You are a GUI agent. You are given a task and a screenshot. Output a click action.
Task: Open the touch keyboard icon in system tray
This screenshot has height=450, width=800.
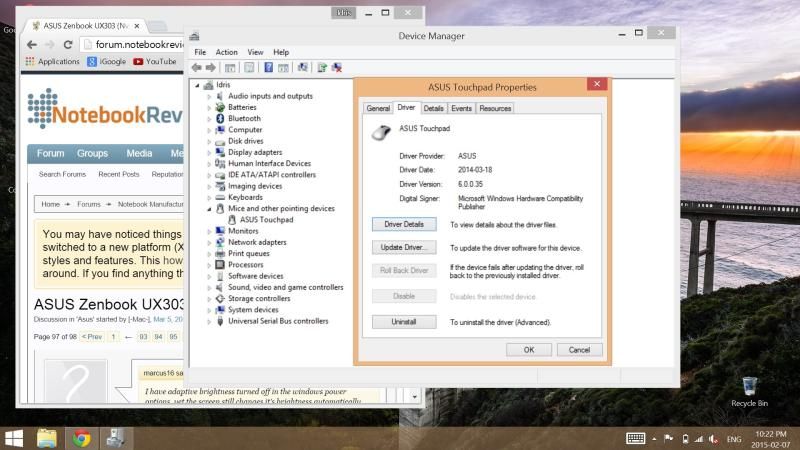click(635, 438)
